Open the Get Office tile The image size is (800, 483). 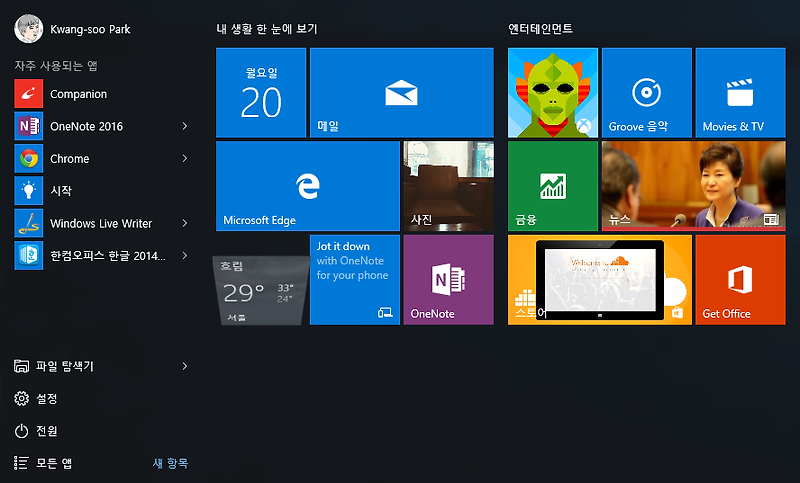[x=740, y=280]
